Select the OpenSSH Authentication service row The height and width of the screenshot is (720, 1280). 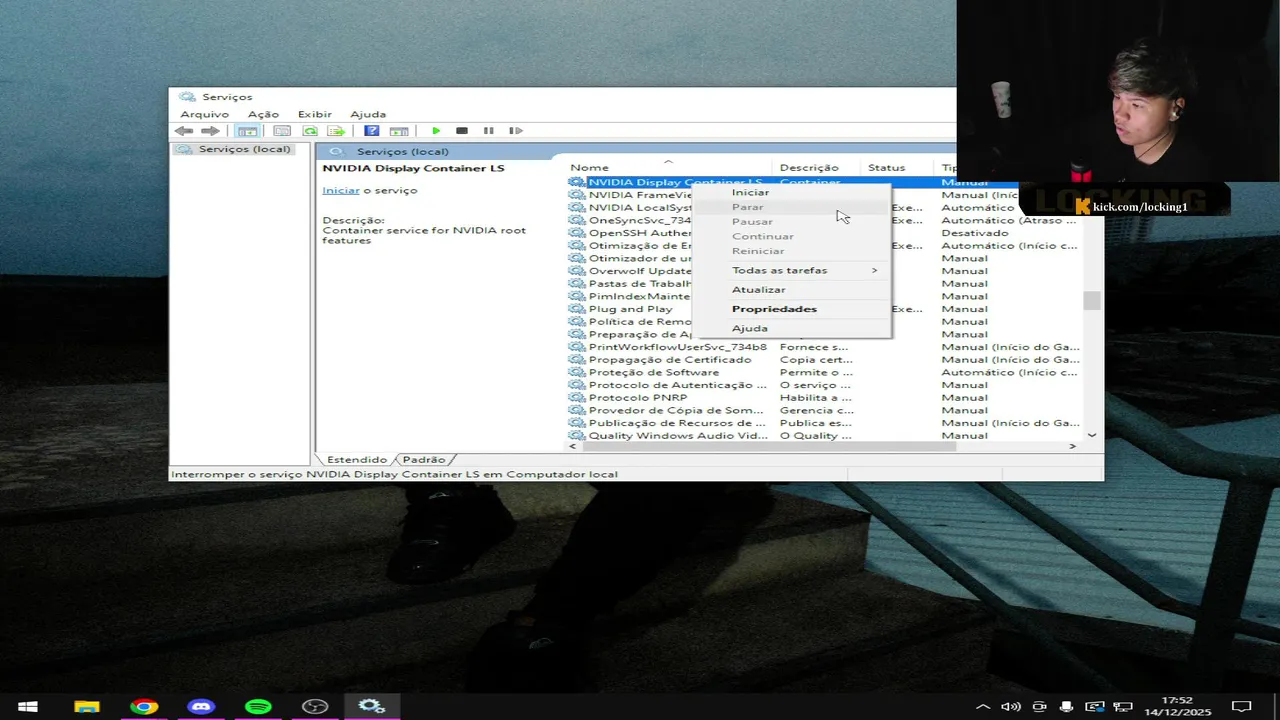click(640, 233)
